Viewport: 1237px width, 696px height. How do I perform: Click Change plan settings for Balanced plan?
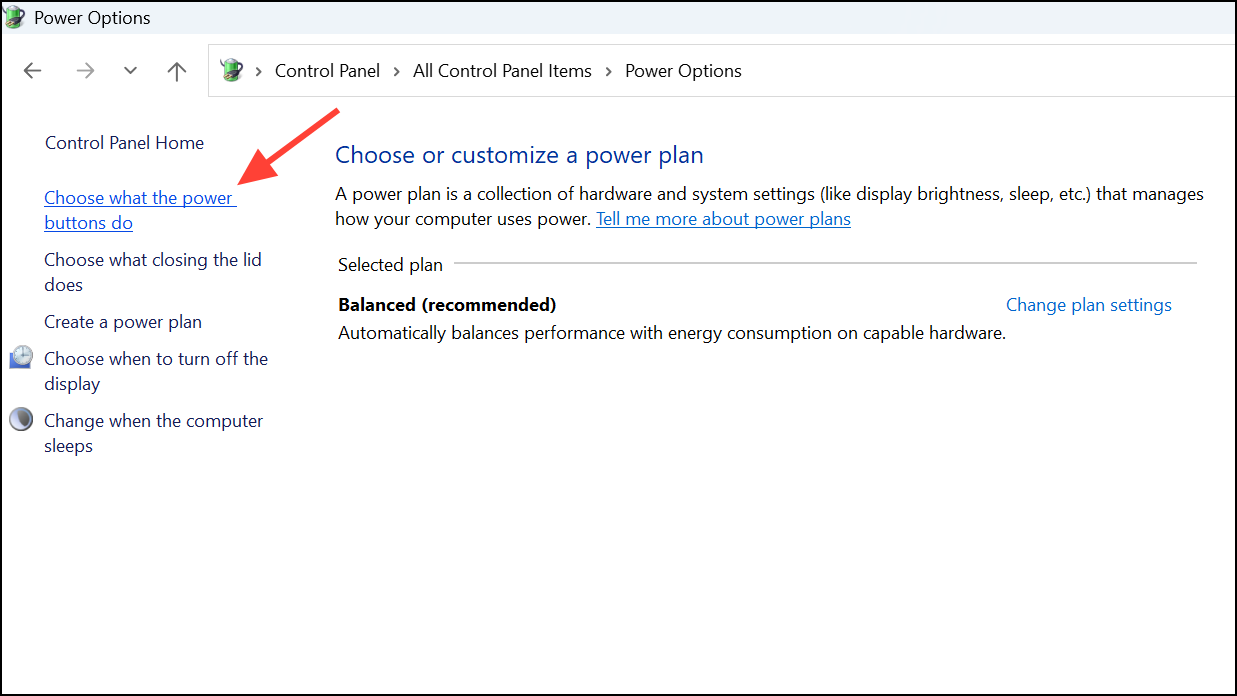[1088, 304]
